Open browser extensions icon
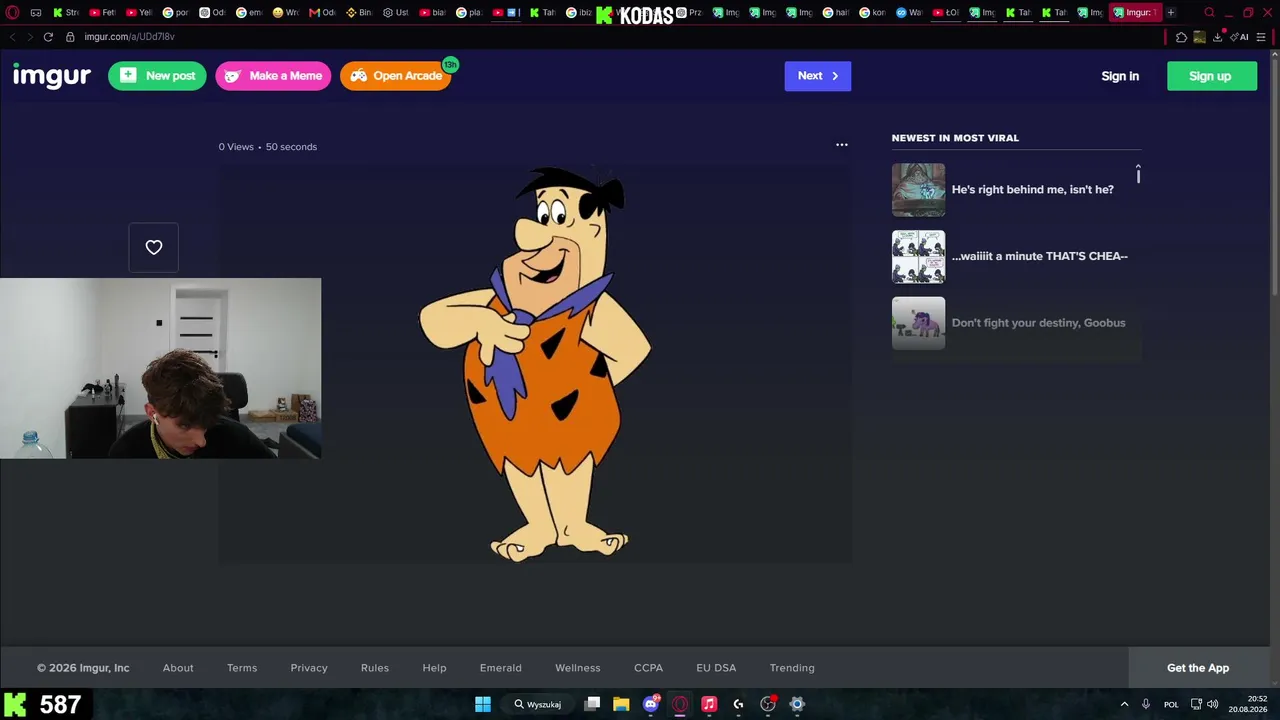This screenshot has height=720, width=1280. pyautogui.click(x=1181, y=37)
